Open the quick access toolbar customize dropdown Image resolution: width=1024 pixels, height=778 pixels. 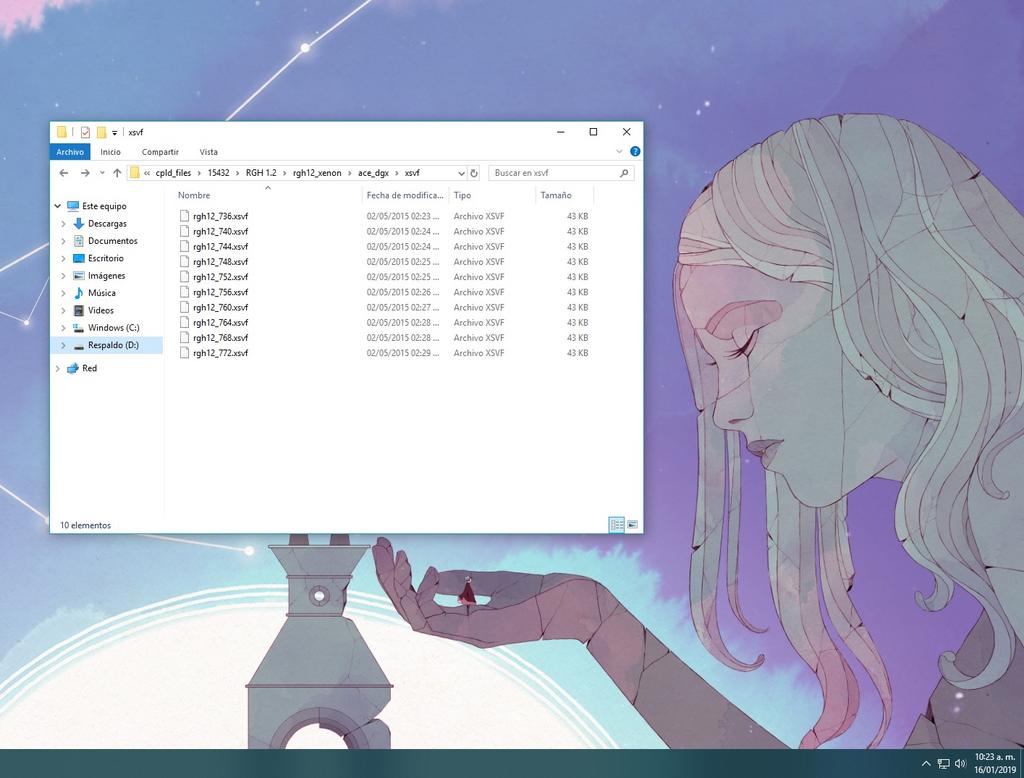114,133
